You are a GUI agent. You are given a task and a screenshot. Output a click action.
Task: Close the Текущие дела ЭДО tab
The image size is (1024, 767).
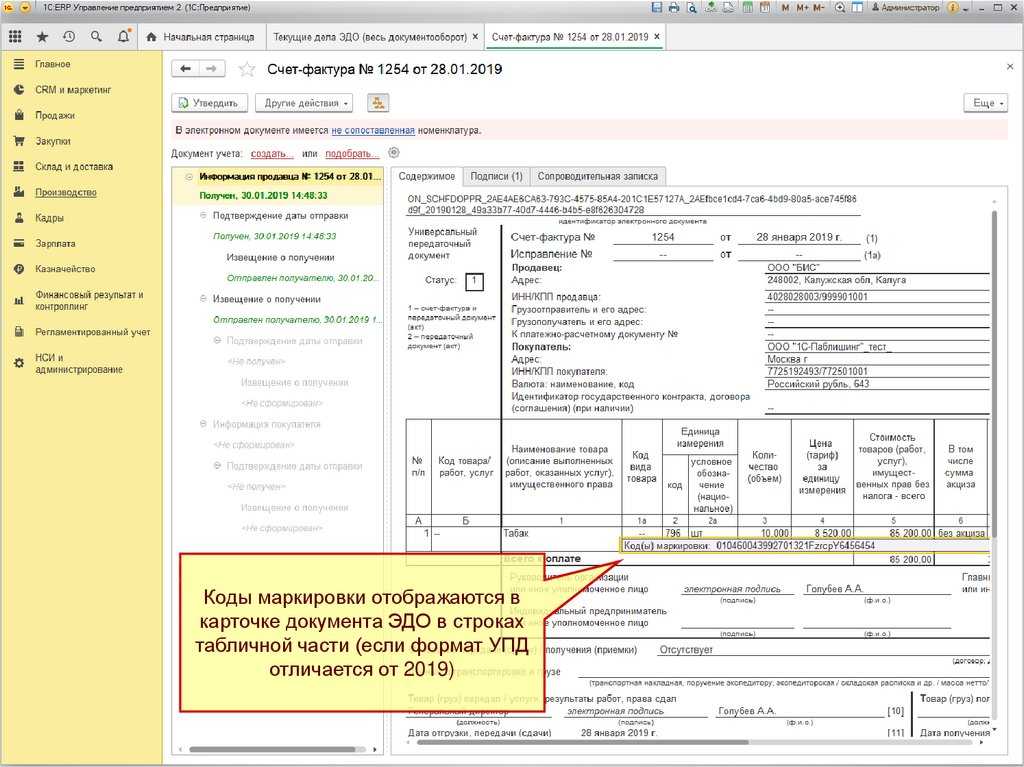(x=475, y=37)
